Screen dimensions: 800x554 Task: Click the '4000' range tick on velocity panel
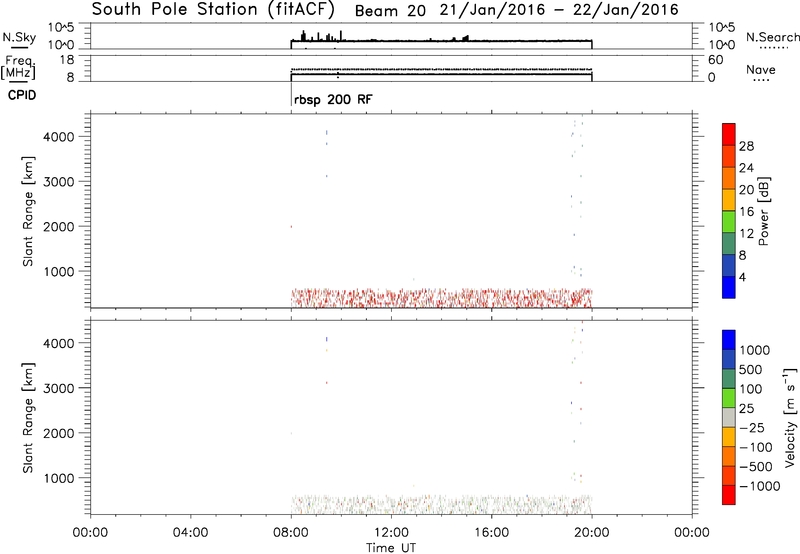59,343
